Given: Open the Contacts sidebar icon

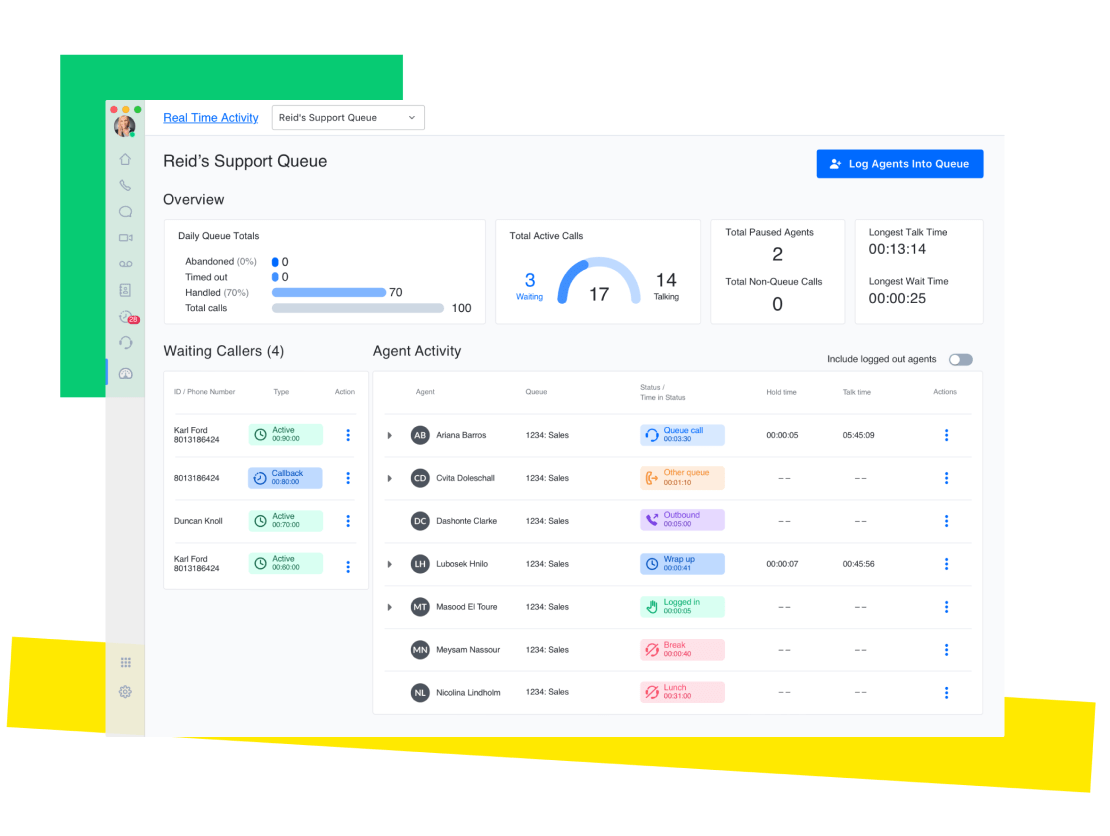Looking at the screenshot, I should pyautogui.click(x=125, y=290).
